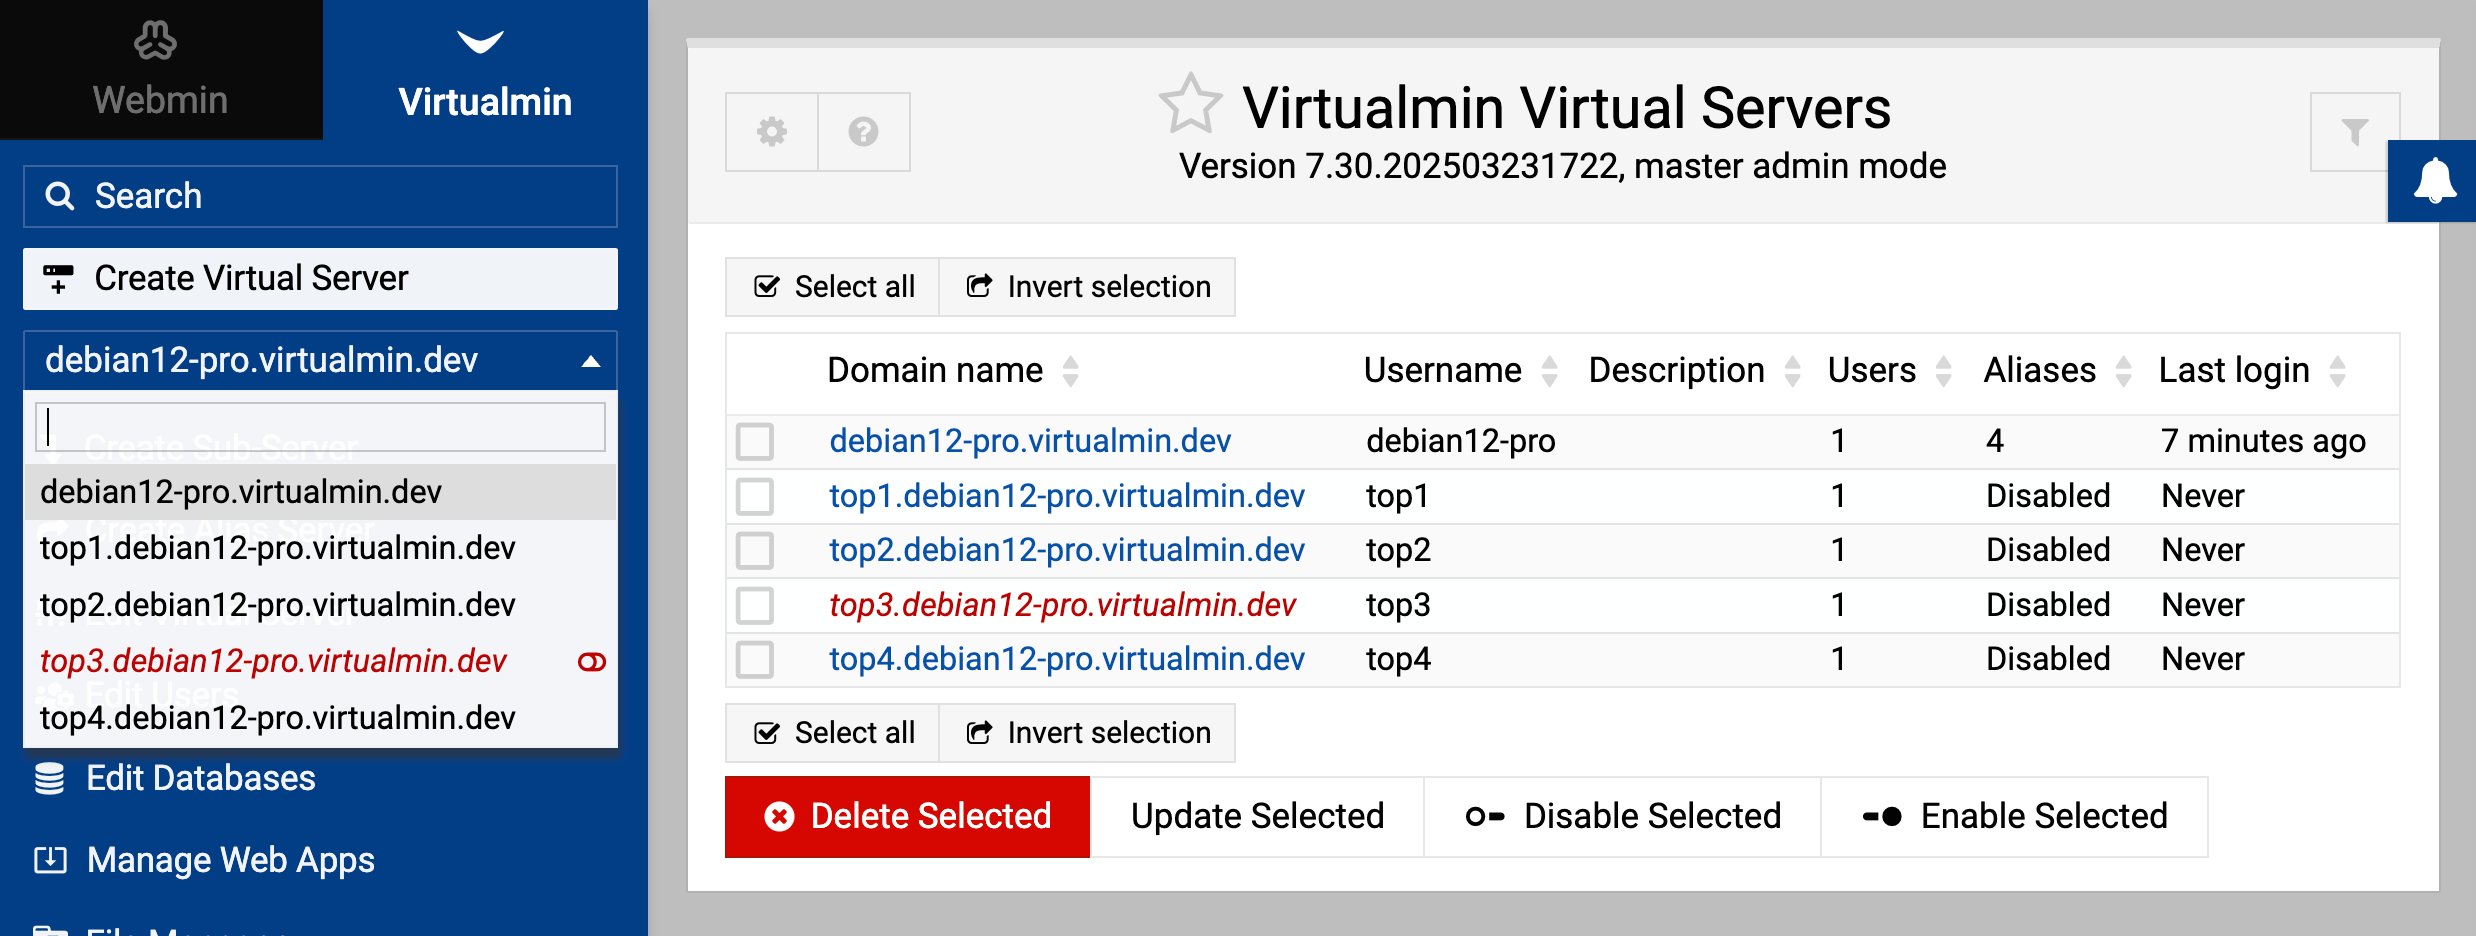The image size is (2476, 936).
Task: Open notifications bell icon
Action: click(x=2434, y=181)
